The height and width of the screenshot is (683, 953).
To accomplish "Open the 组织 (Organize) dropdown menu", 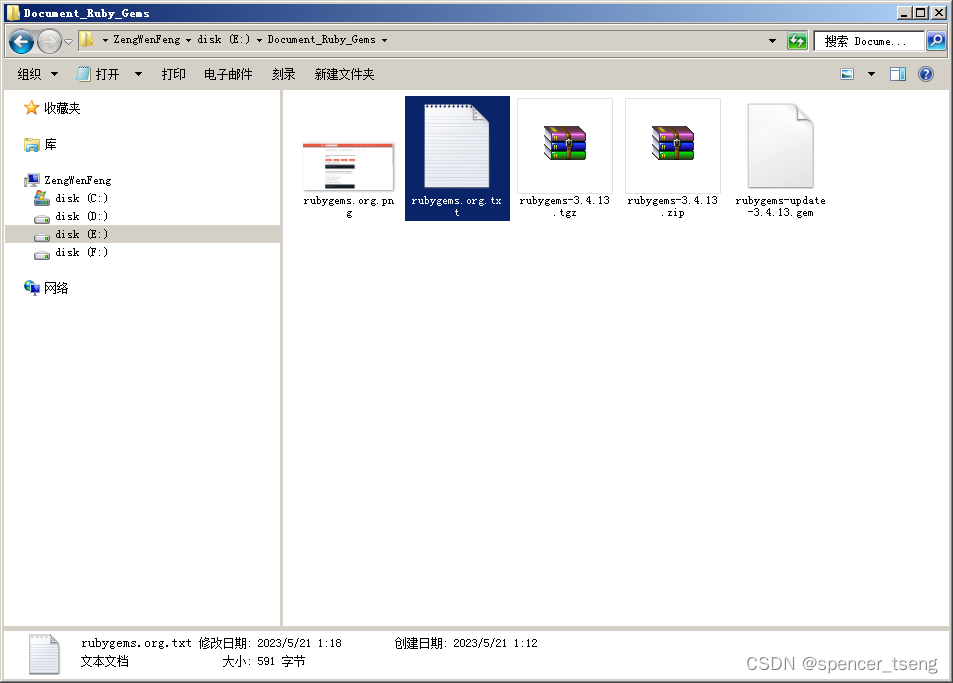I will click(37, 73).
